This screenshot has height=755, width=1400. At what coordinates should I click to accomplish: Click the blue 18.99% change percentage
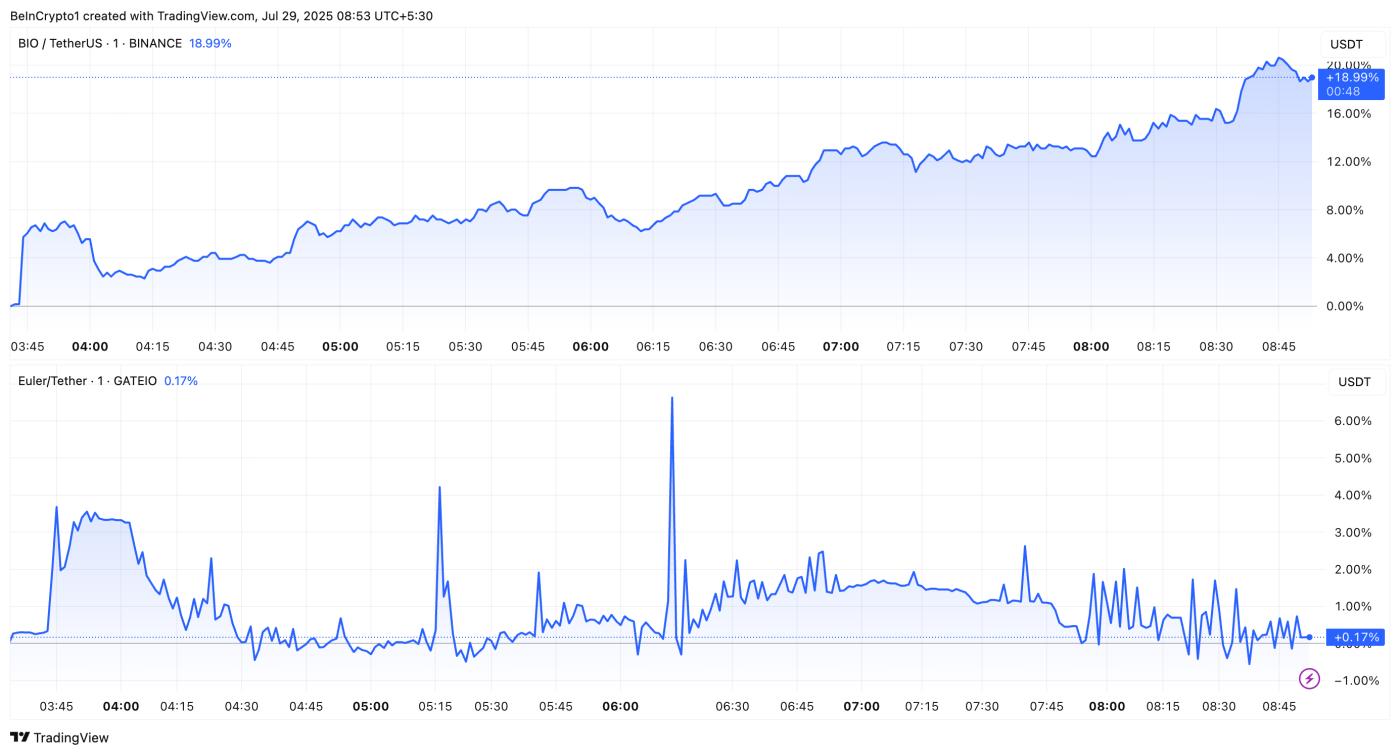point(210,43)
